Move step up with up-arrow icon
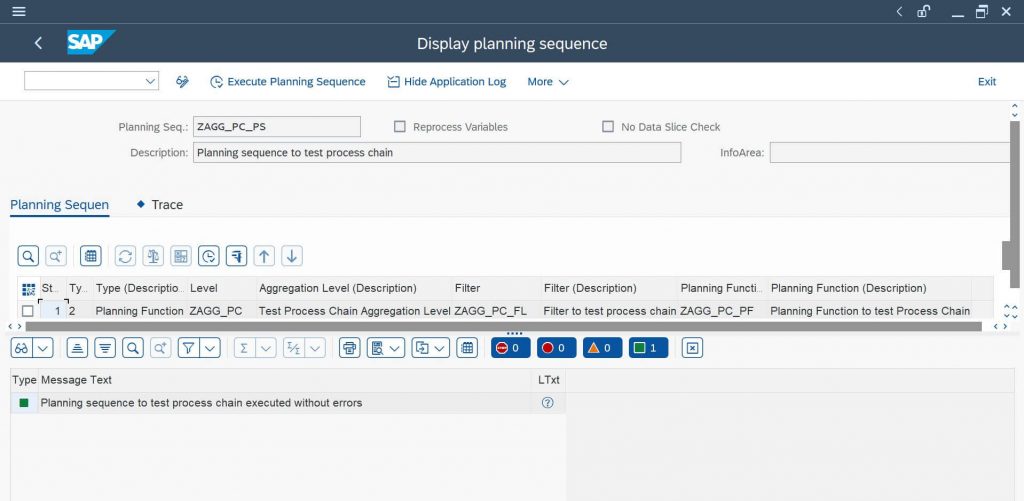Image resolution: width=1024 pixels, height=501 pixels. [x=264, y=256]
